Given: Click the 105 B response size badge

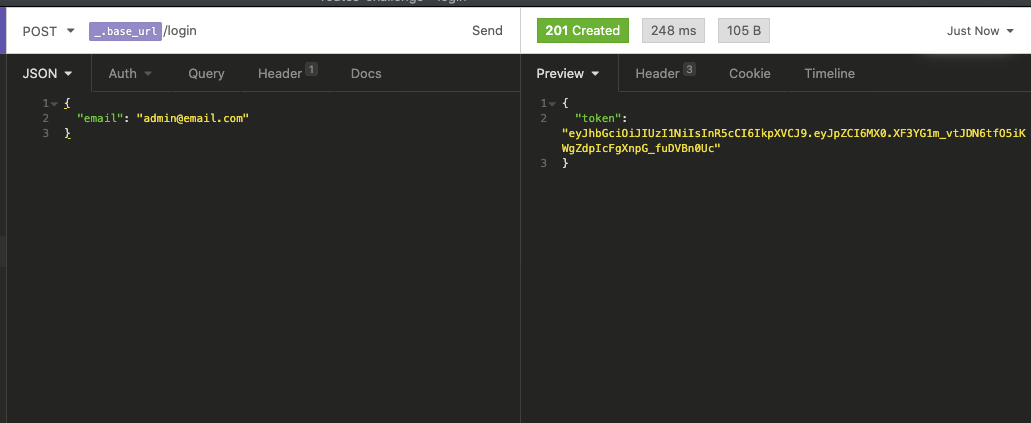Looking at the screenshot, I should pyautogui.click(x=744, y=30).
